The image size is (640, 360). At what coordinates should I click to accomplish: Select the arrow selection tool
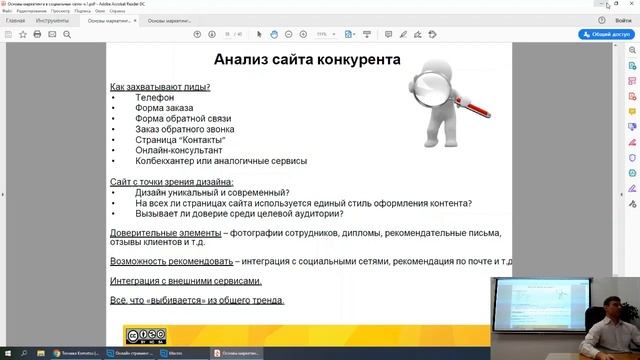(x=259, y=34)
